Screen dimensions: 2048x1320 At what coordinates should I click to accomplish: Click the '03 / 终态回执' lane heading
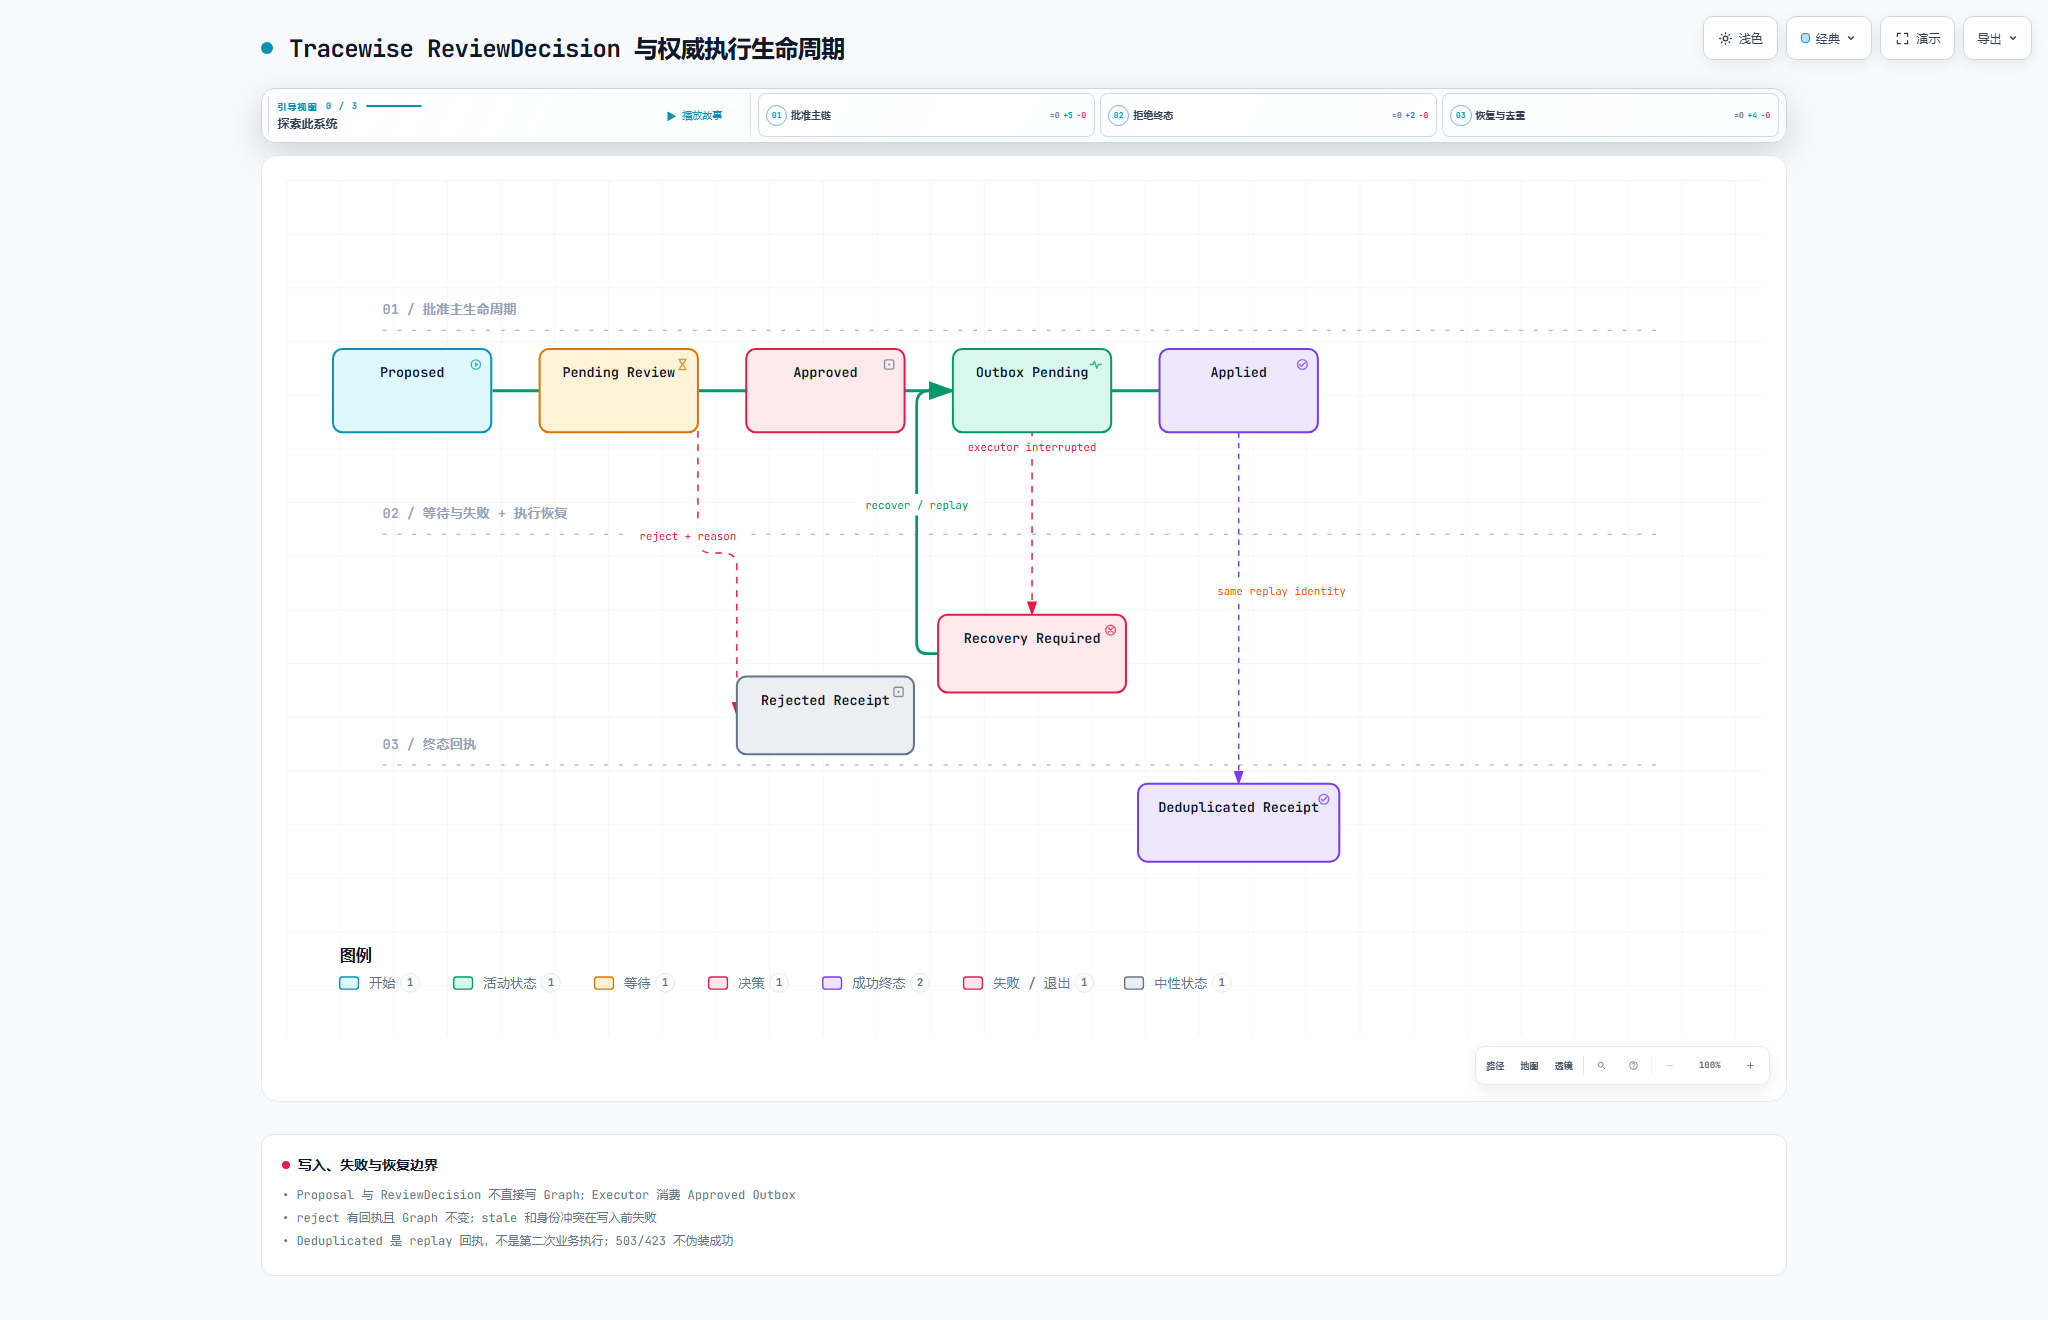429,744
